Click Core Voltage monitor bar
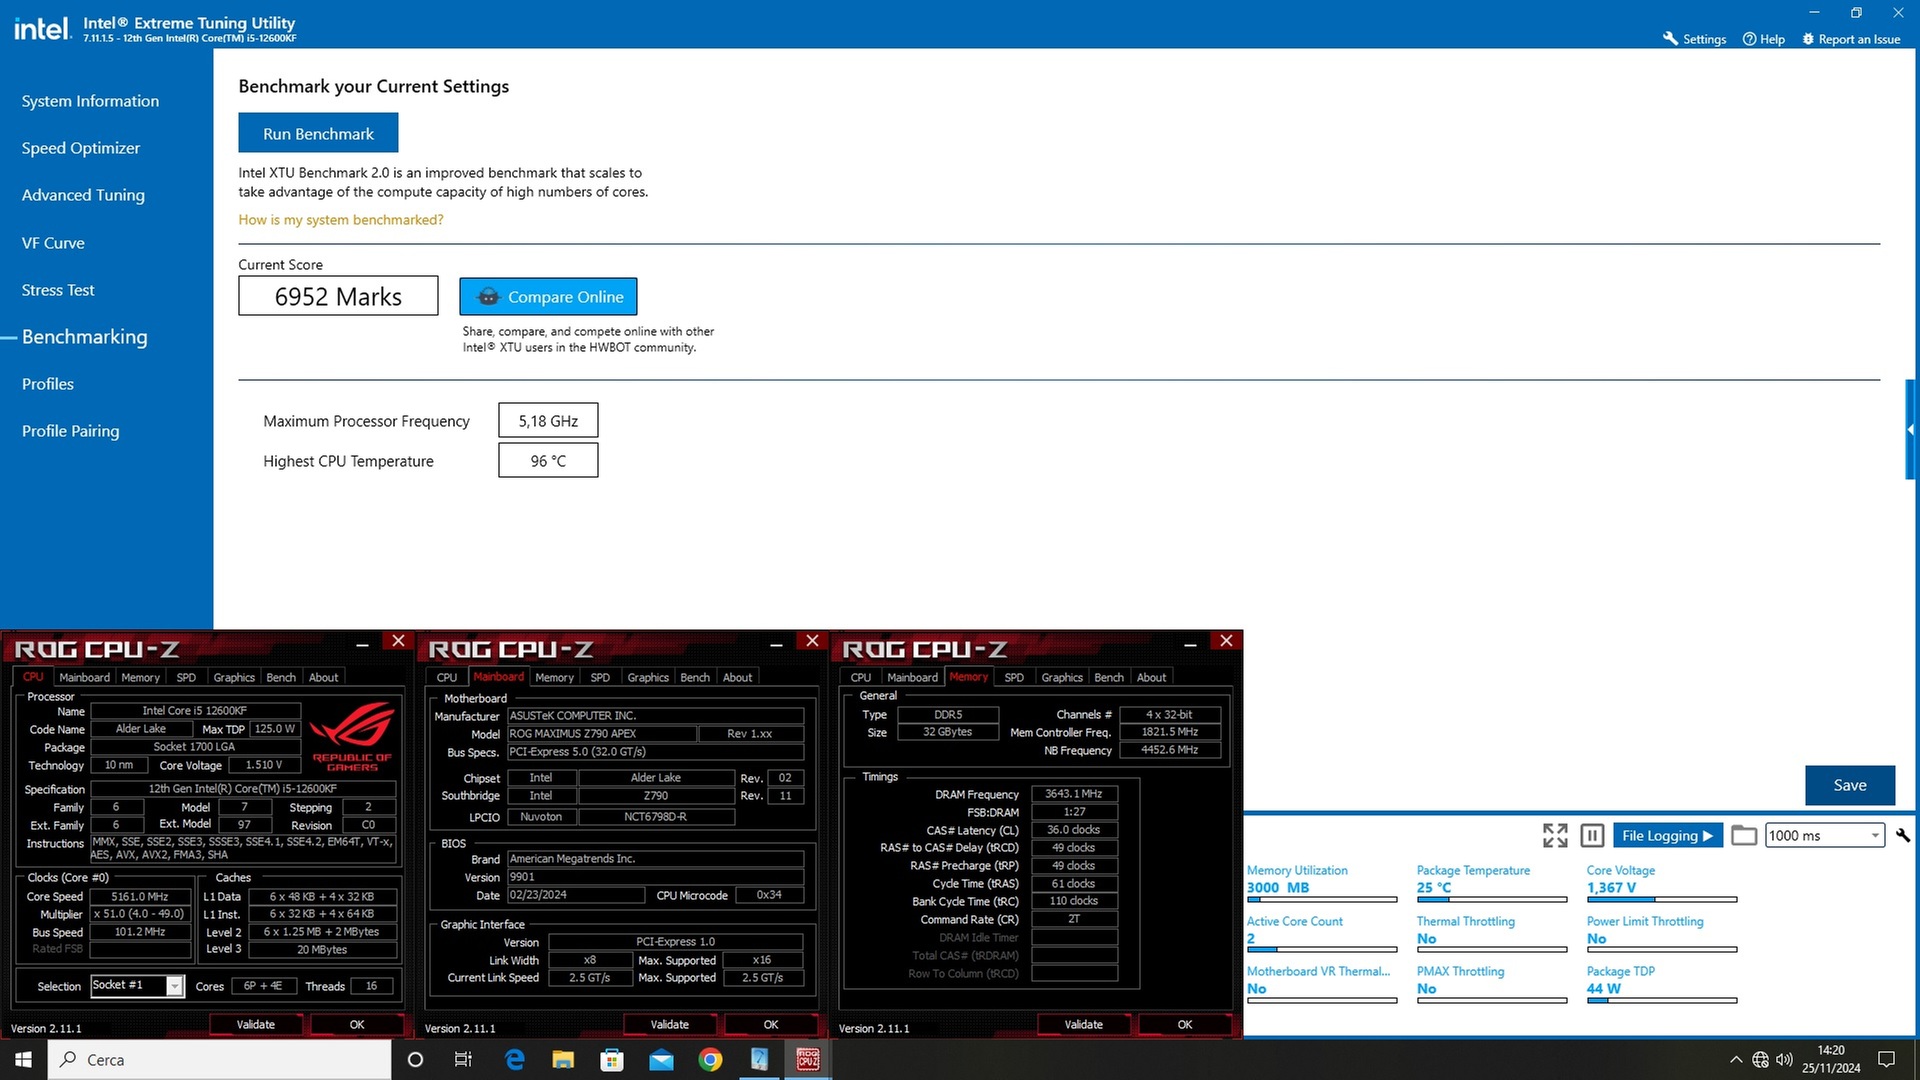The height and width of the screenshot is (1080, 1920). [x=1661, y=900]
